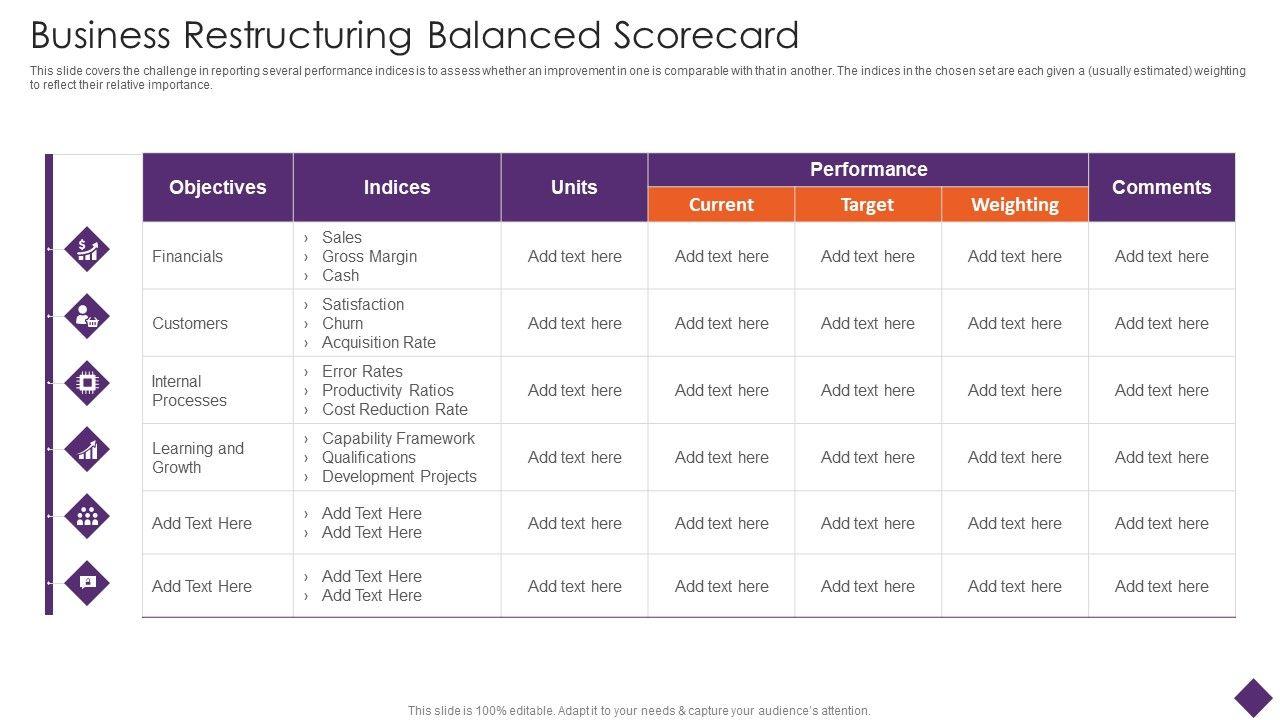Click the purple diamond in the bottom-right corner
The height and width of the screenshot is (720, 1280).
[x=1253, y=698]
